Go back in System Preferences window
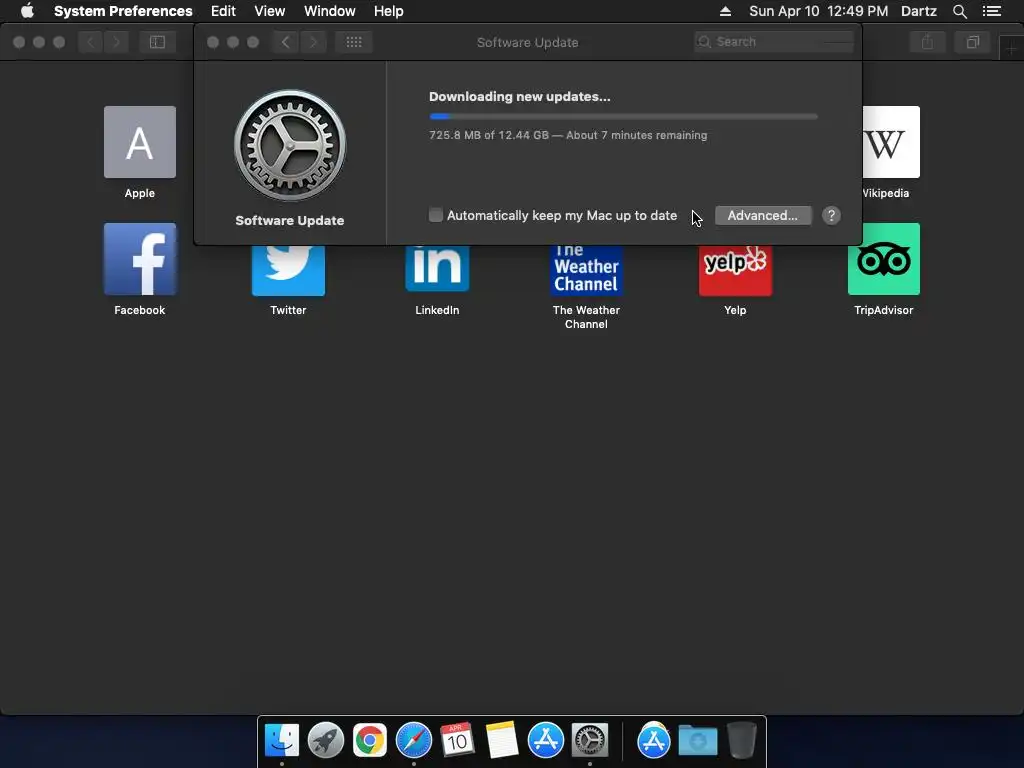The height and width of the screenshot is (768, 1024). (x=285, y=42)
